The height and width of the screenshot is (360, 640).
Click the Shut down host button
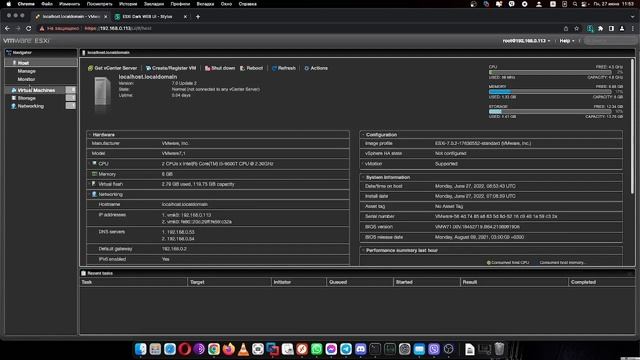pyautogui.click(x=220, y=68)
